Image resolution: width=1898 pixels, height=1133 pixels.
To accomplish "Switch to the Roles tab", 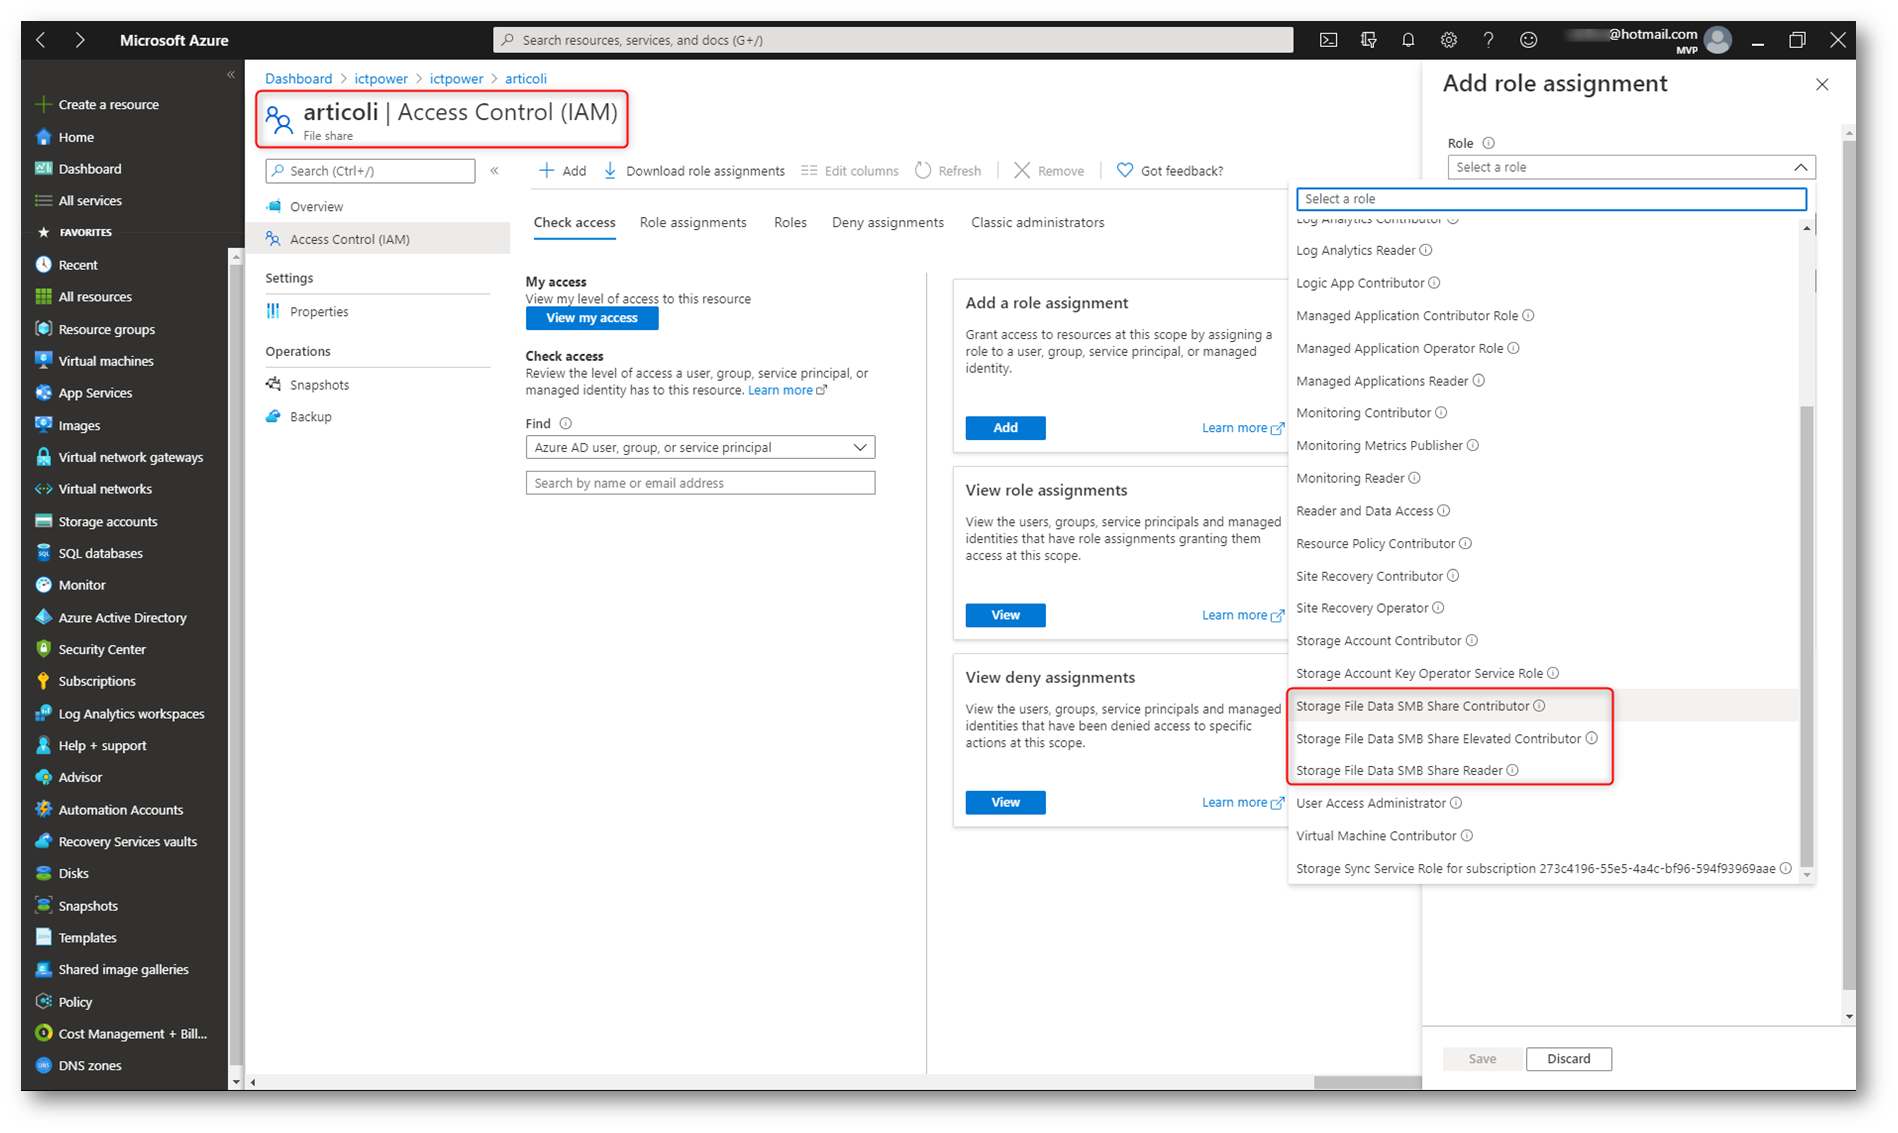I will pos(790,222).
